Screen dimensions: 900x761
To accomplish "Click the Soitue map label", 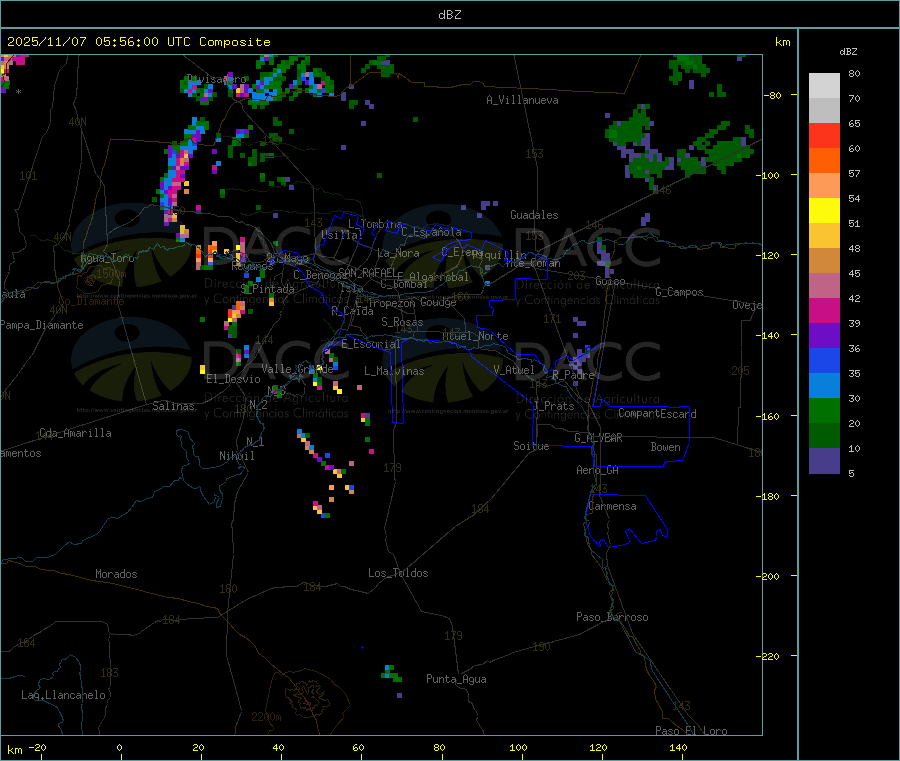I will tap(531, 446).
